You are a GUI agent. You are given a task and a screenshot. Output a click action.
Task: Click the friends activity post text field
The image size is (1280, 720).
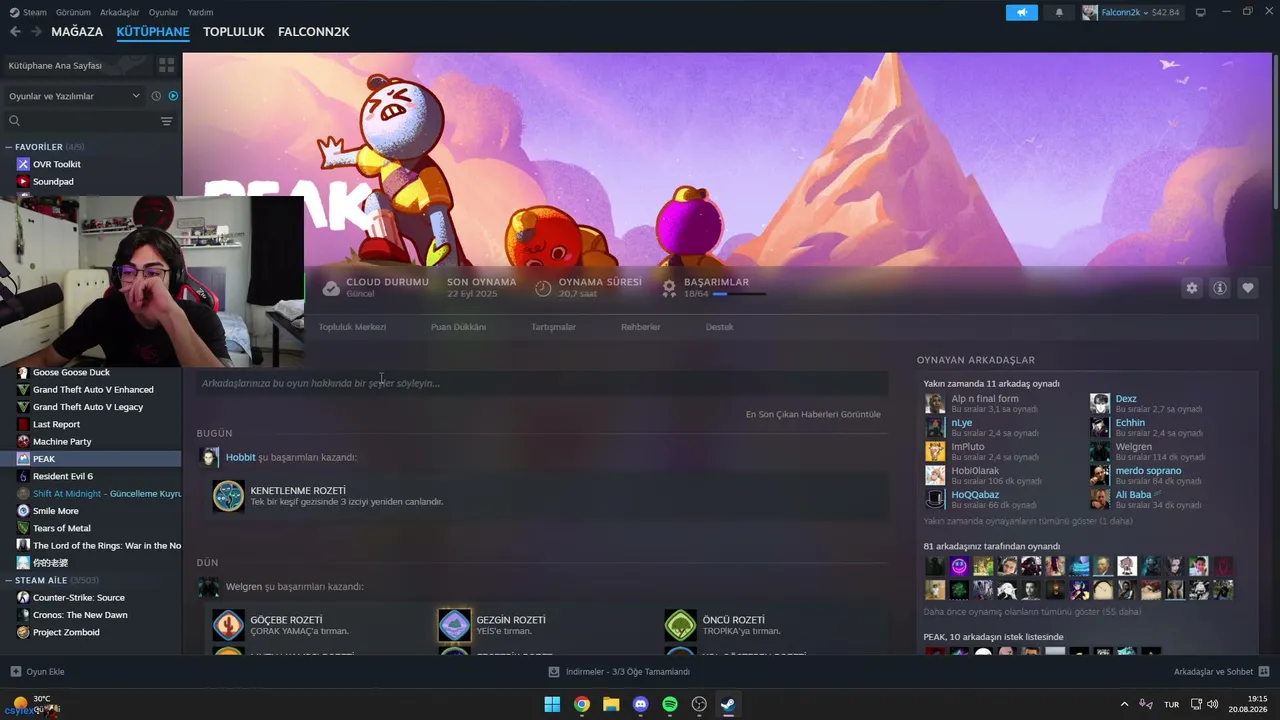coord(542,383)
